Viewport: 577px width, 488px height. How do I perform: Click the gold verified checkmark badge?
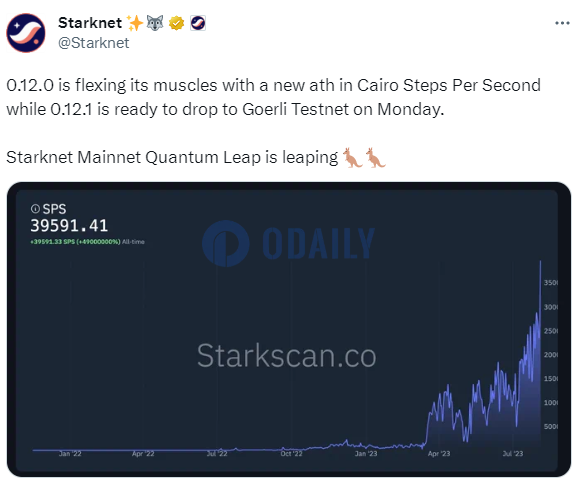tap(176, 23)
